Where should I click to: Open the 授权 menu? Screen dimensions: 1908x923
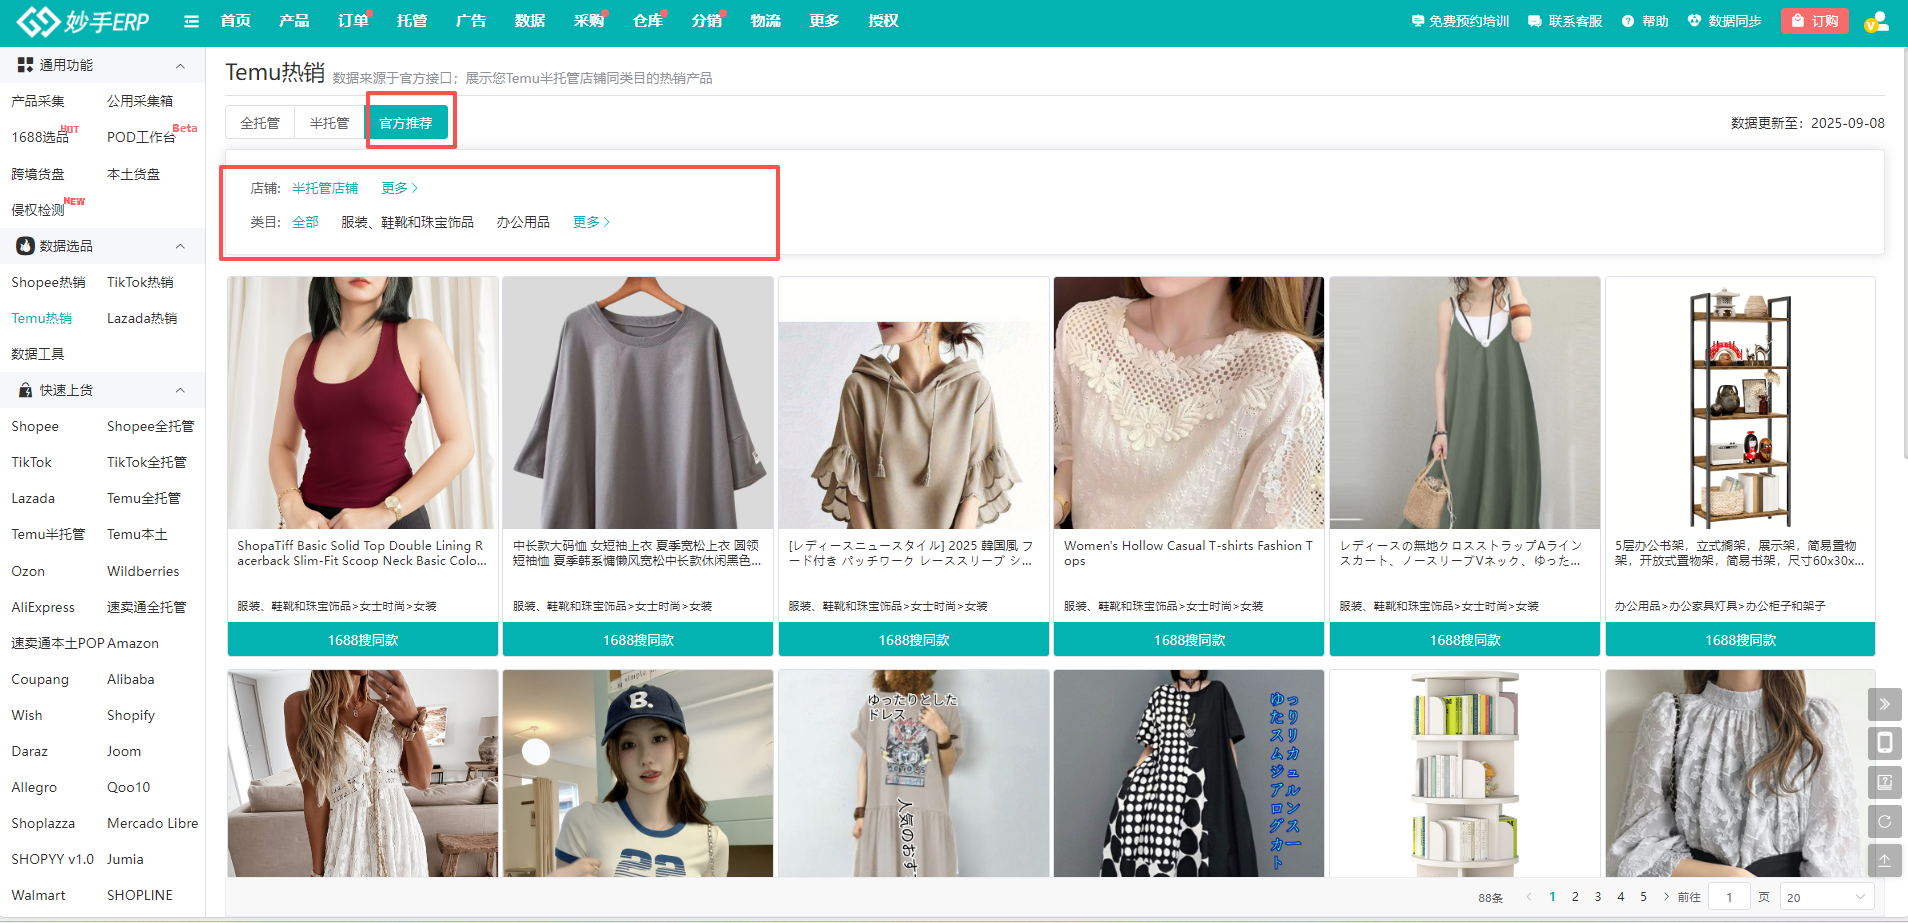pyautogui.click(x=883, y=21)
